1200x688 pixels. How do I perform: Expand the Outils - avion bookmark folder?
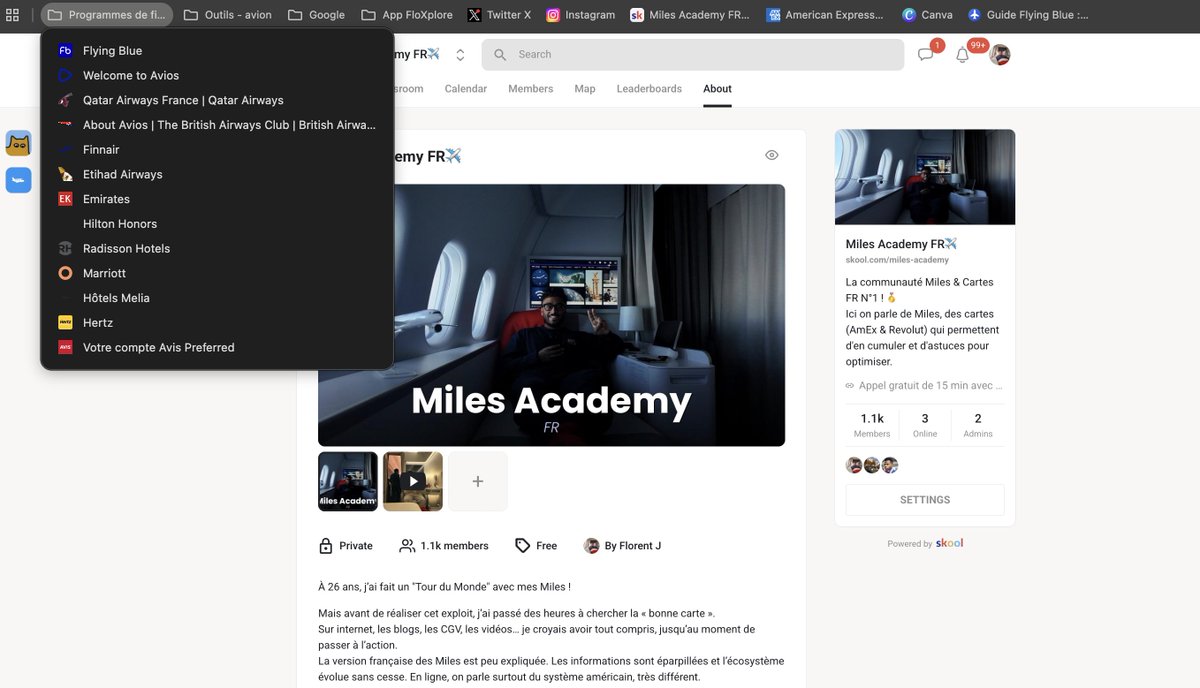pyautogui.click(x=228, y=15)
